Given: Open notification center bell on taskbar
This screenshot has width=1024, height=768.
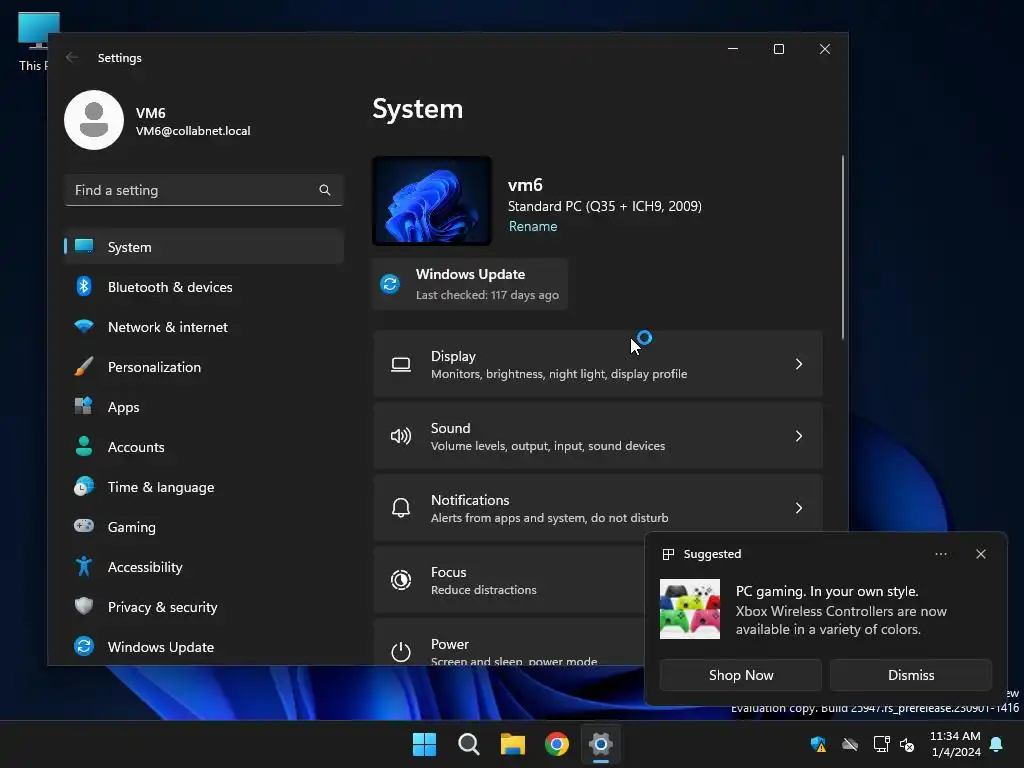Looking at the screenshot, I should [997, 744].
